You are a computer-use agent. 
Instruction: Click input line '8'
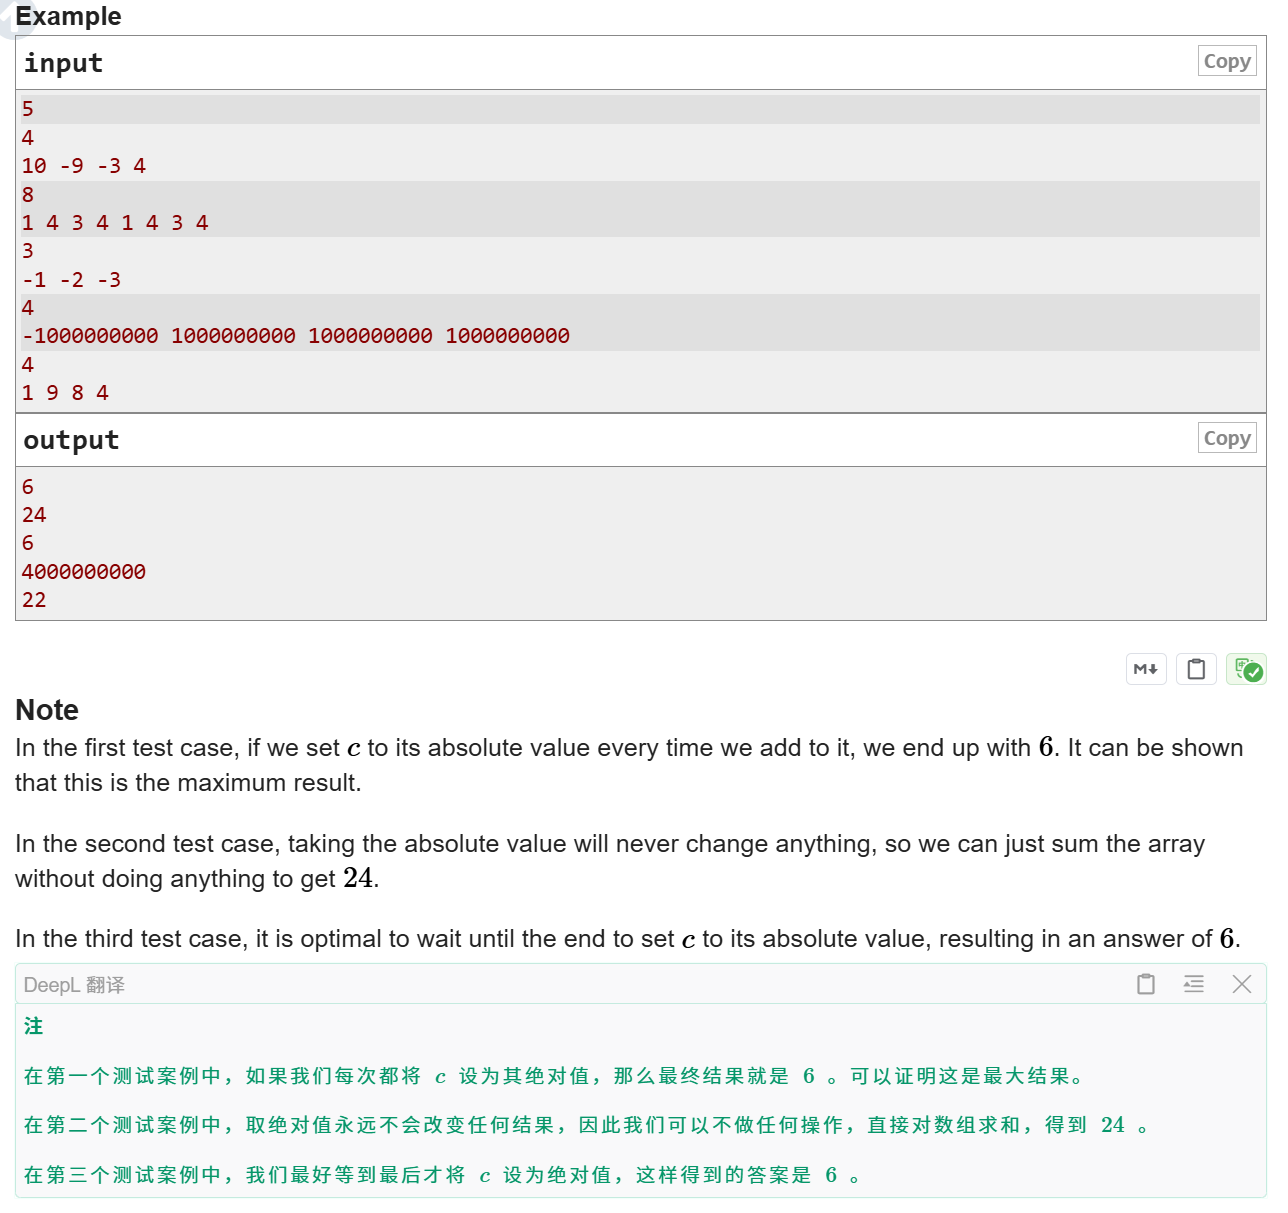pyautogui.click(x=28, y=195)
